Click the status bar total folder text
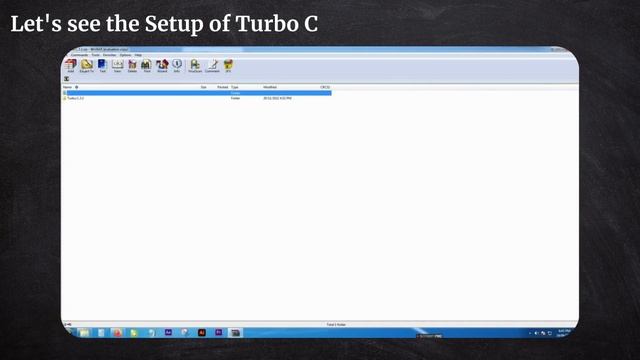640x360 pixels. [x=336, y=324]
